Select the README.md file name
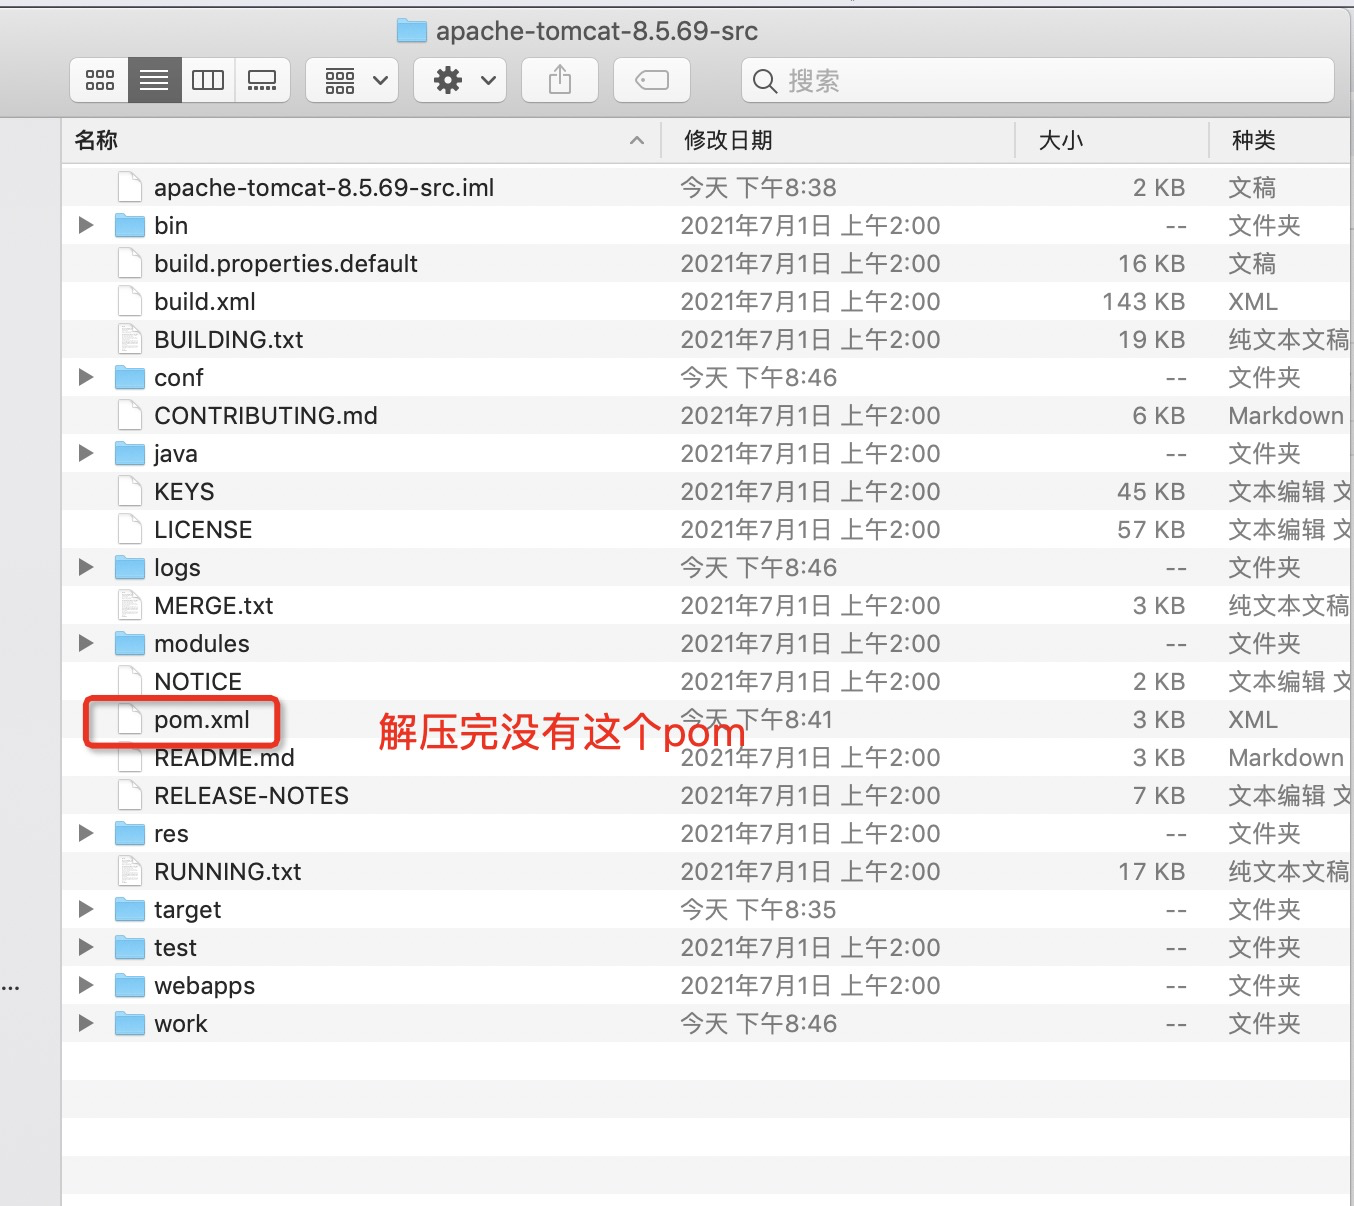This screenshot has height=1206, width=1354. [x=224, y=757]
